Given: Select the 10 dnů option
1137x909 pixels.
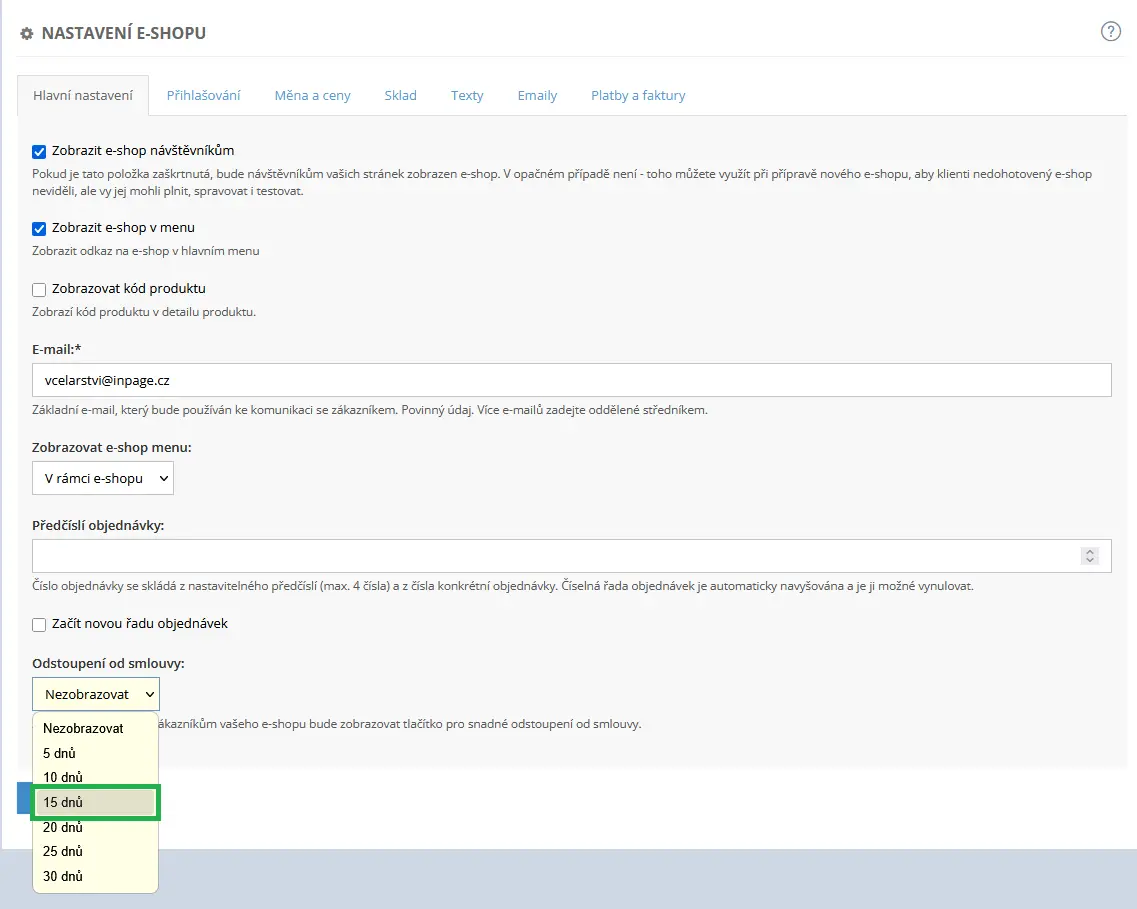Looking at the screenshot, I should point(96,777).
